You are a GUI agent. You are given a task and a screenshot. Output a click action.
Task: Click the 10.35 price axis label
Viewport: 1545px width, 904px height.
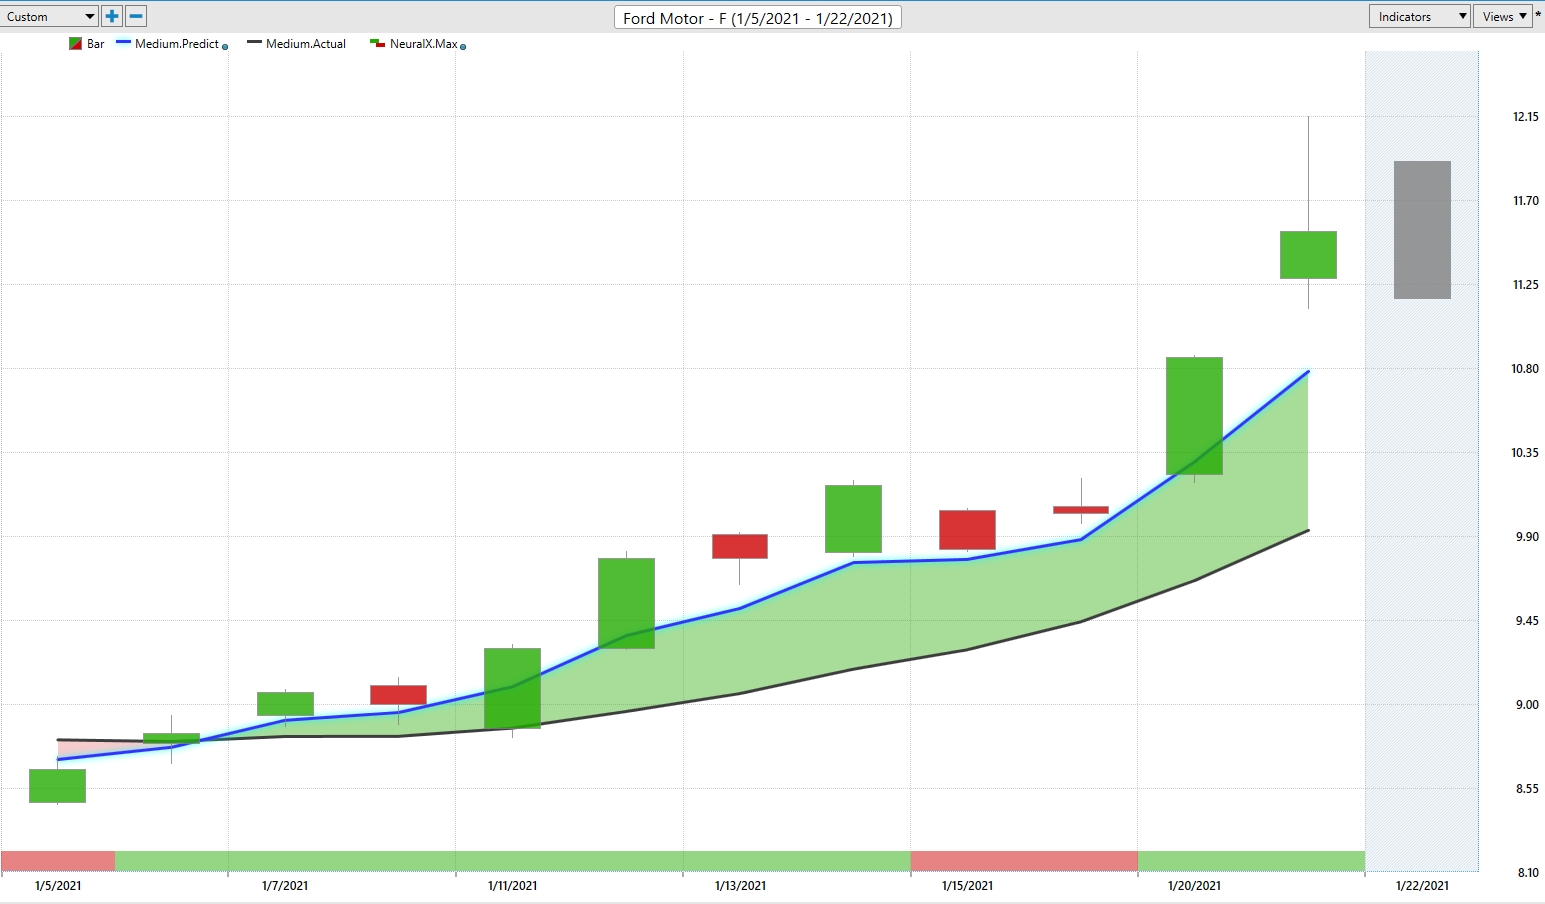(x=1525, y=453)
